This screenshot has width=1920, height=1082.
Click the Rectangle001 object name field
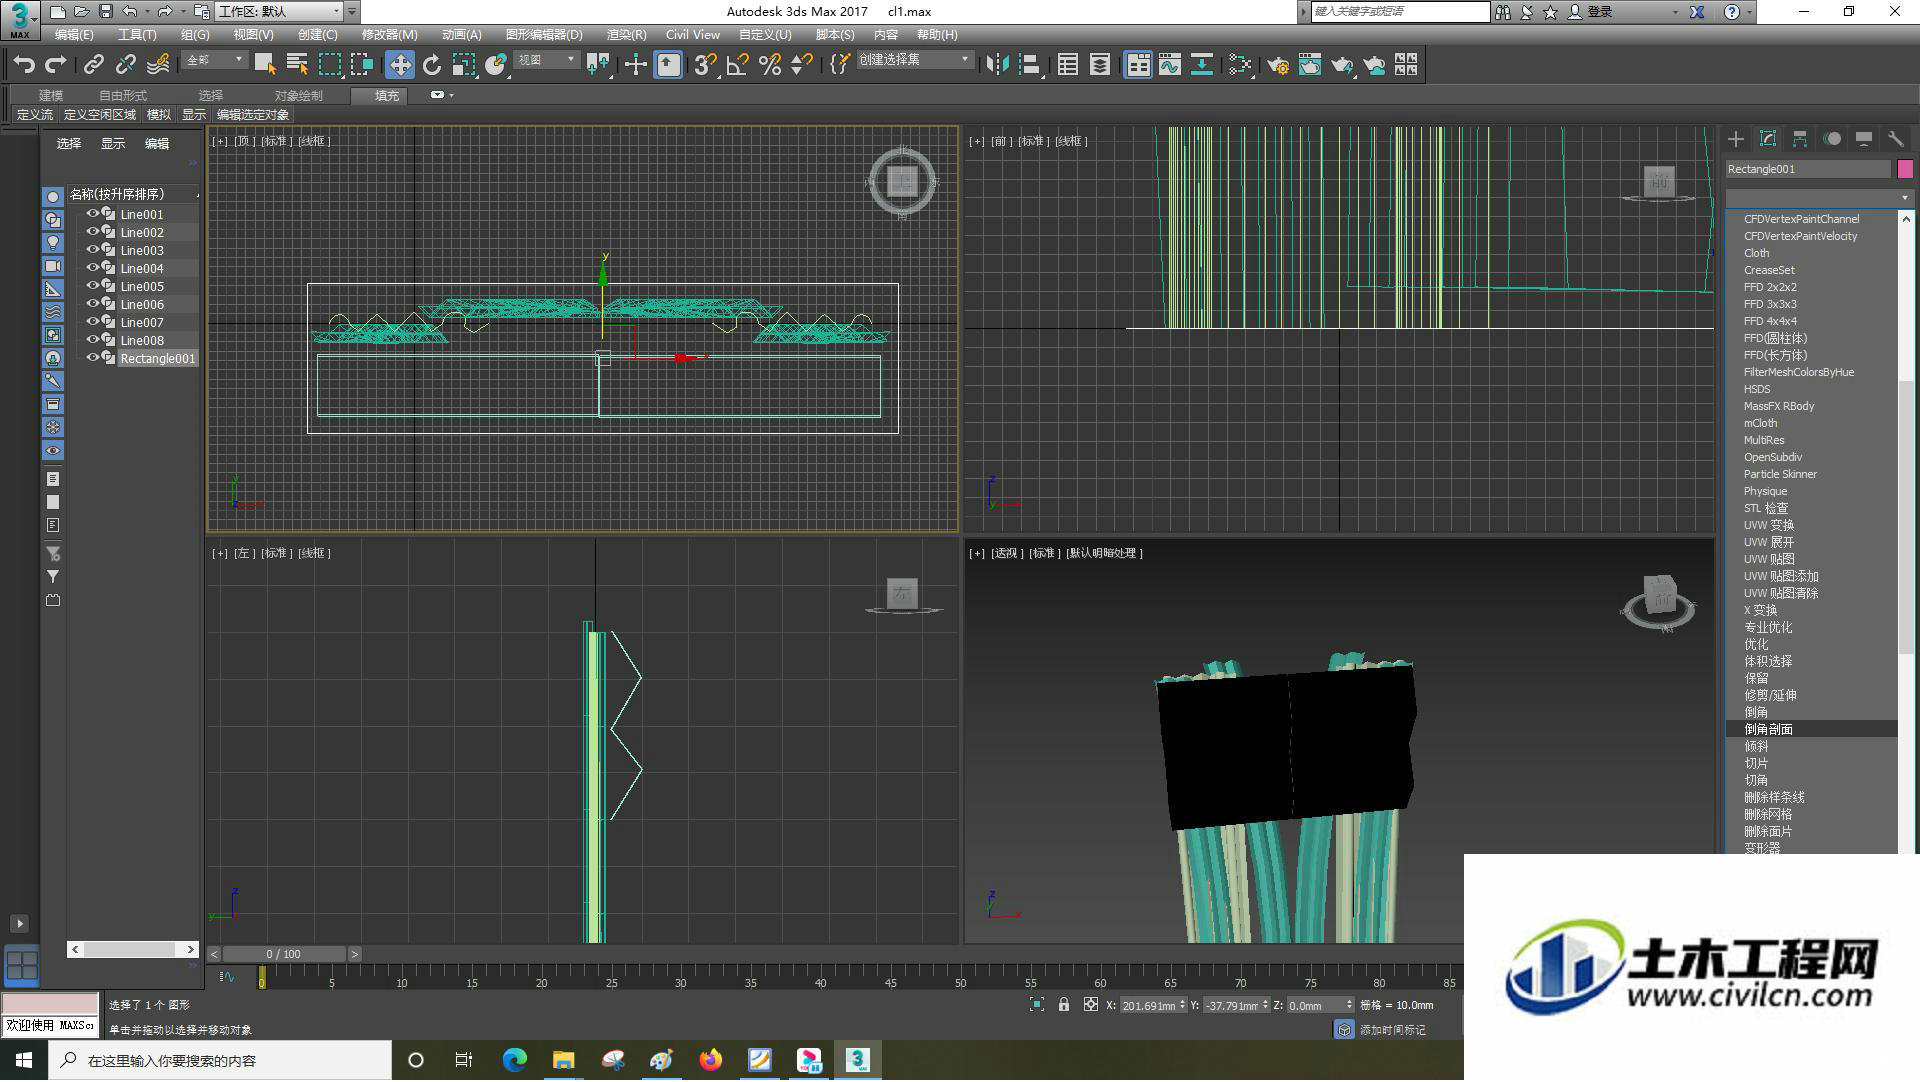coord(1808,169)
